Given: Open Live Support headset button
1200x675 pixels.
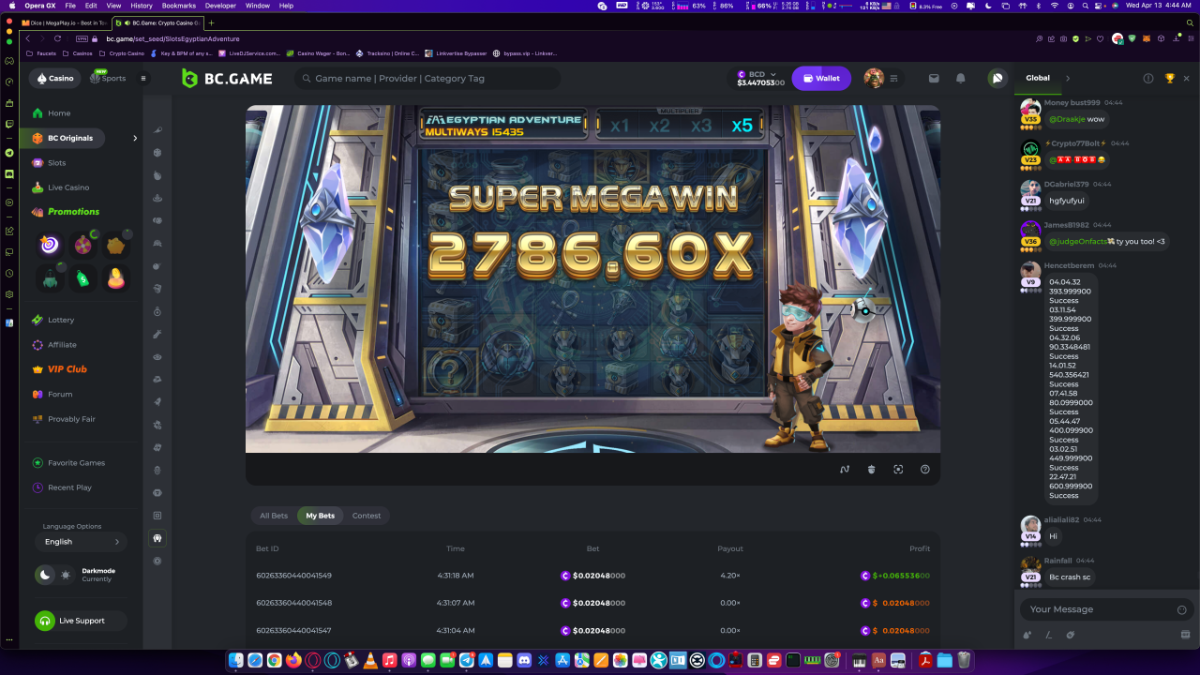Looking at the screenshot, I should (80, 621).
